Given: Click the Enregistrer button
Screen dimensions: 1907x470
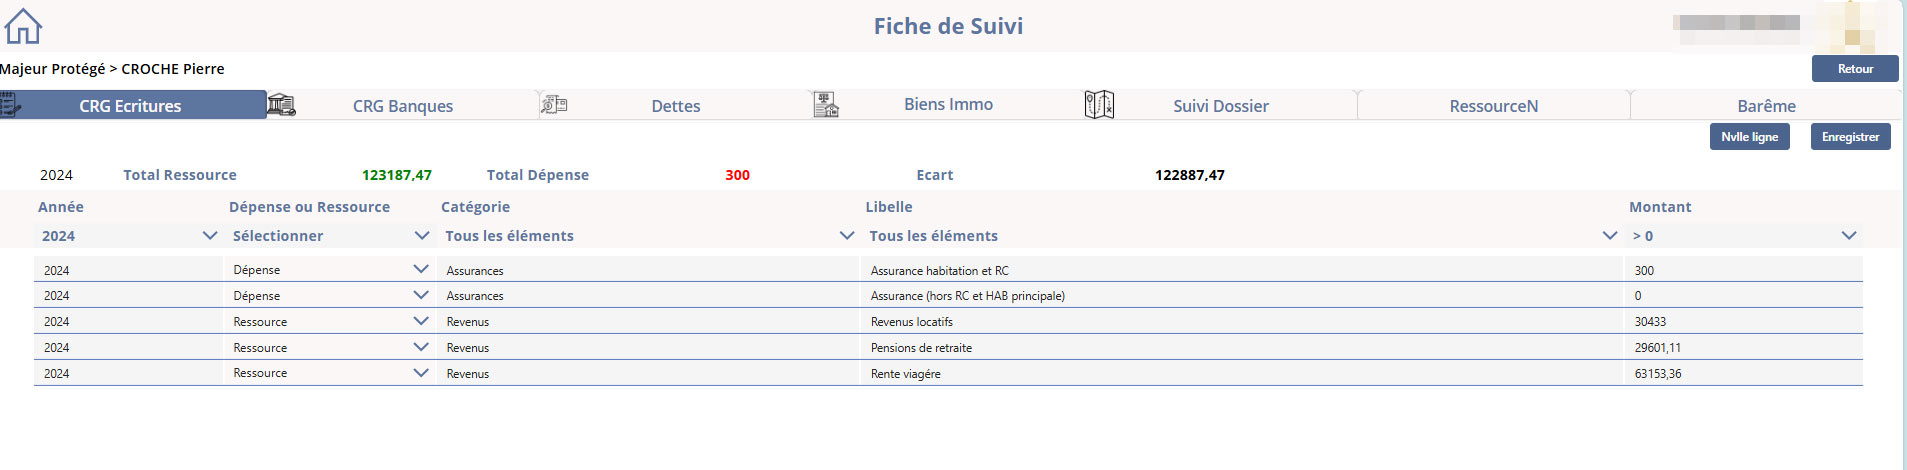Looking at the screenshot, I should coord(1851,136).
